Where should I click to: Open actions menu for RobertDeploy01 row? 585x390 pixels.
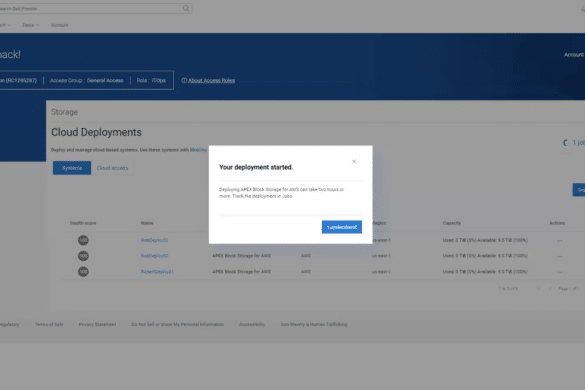point(560,272)
